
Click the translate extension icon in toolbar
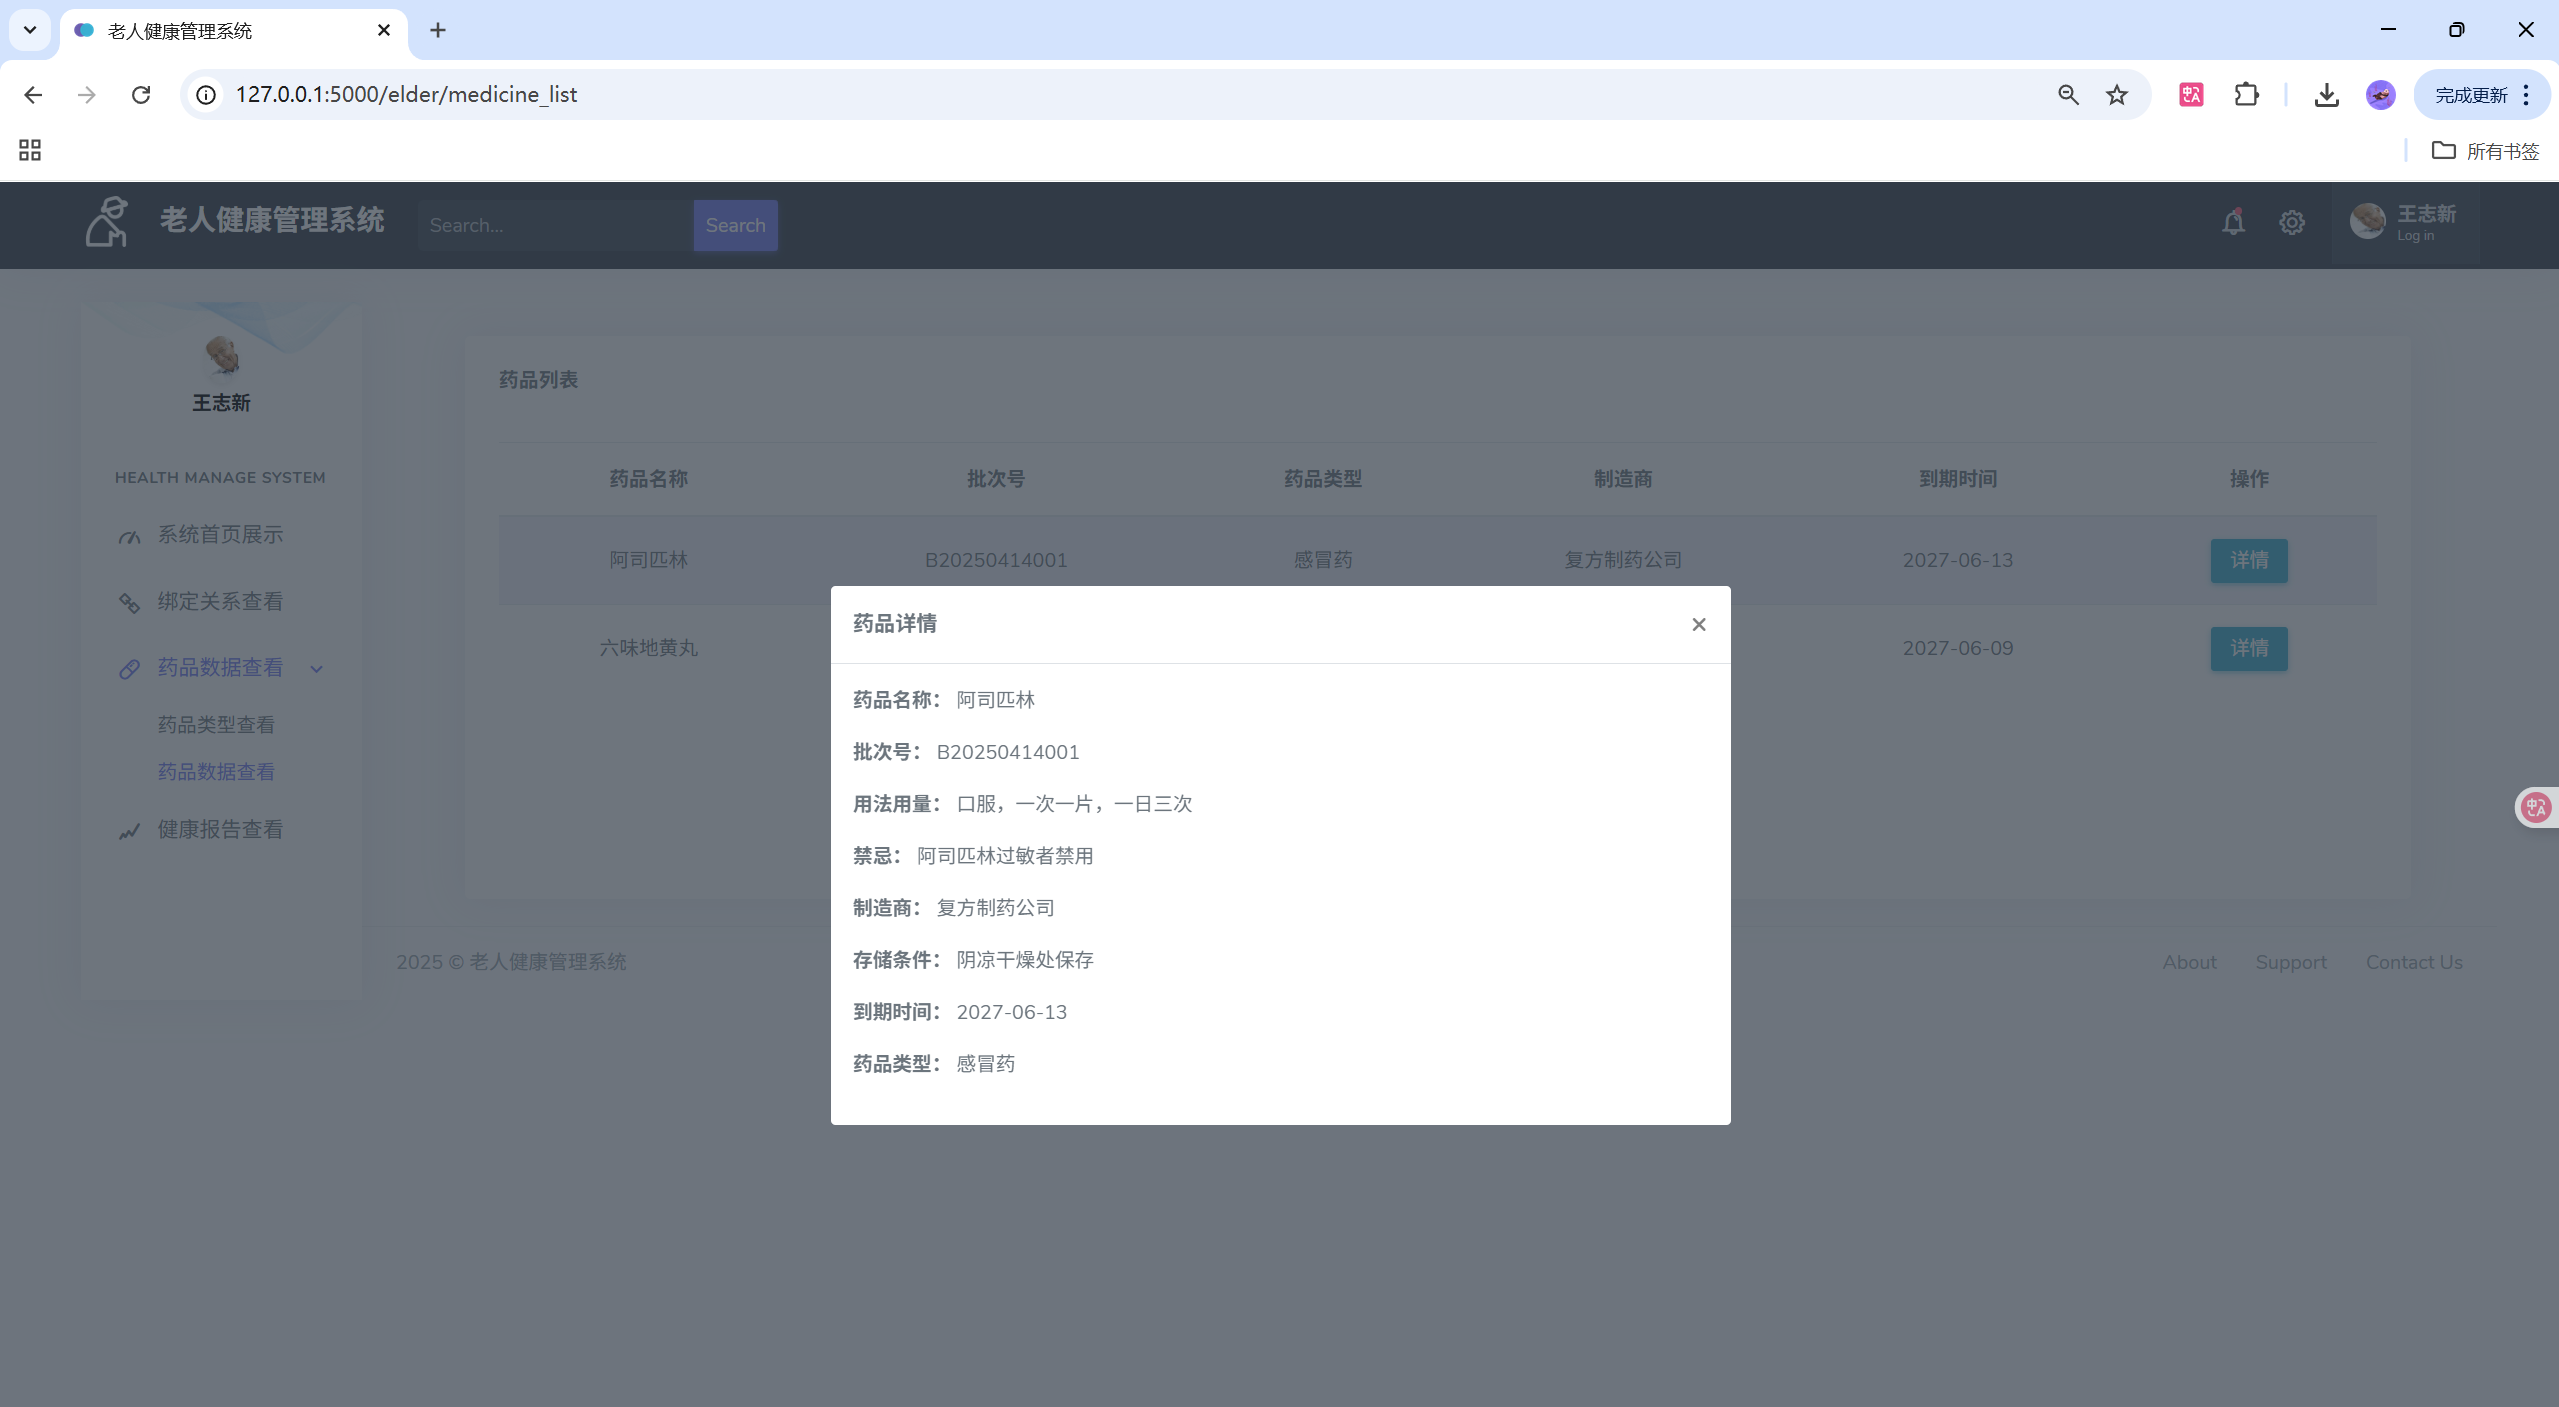coord(2191,95)
